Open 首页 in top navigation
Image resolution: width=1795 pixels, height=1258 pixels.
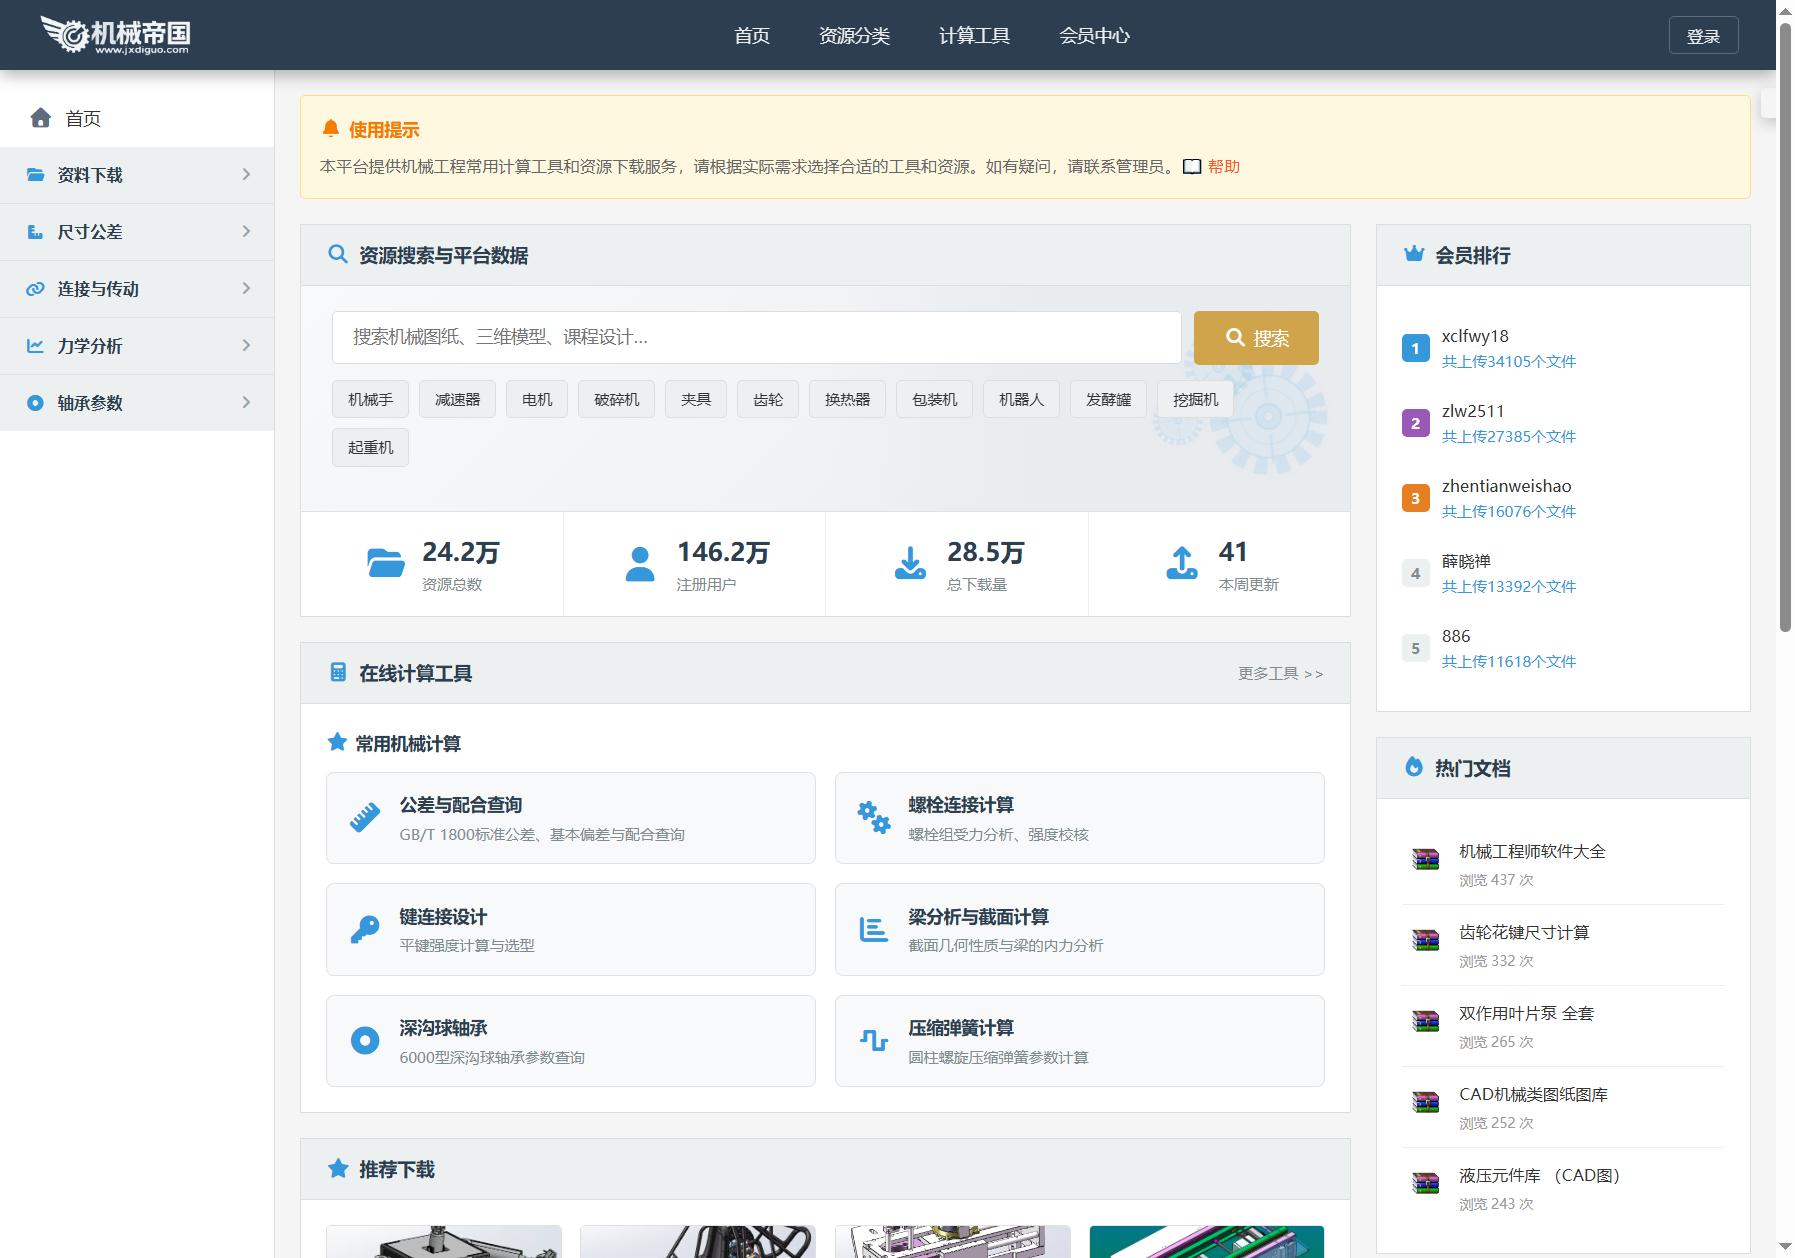pos(752,36)
